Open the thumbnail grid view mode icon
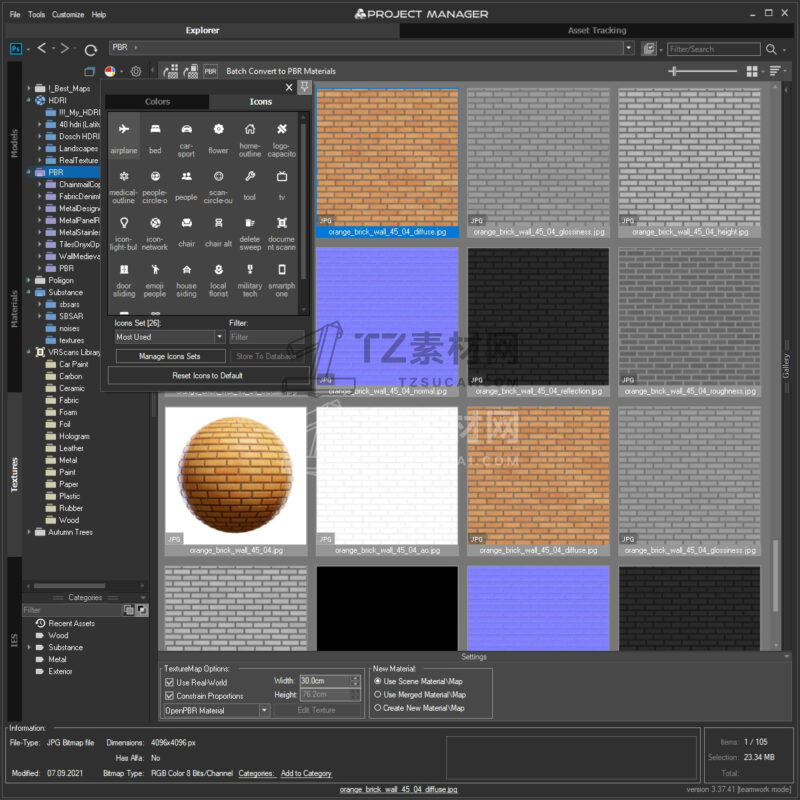Viewport: 800px width, 800px height. click(x=752, y=71)
